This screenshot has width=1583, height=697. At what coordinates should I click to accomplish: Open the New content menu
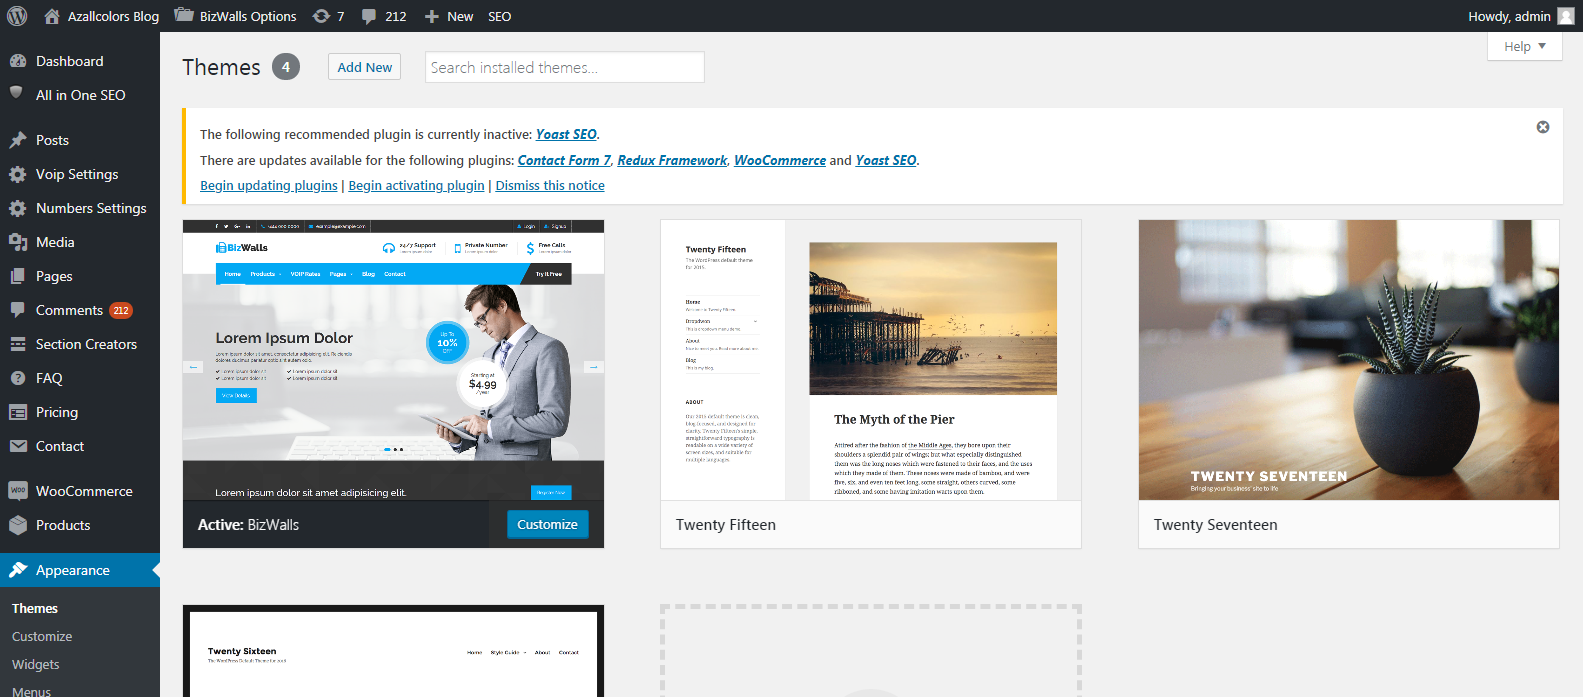pos(449,16)
